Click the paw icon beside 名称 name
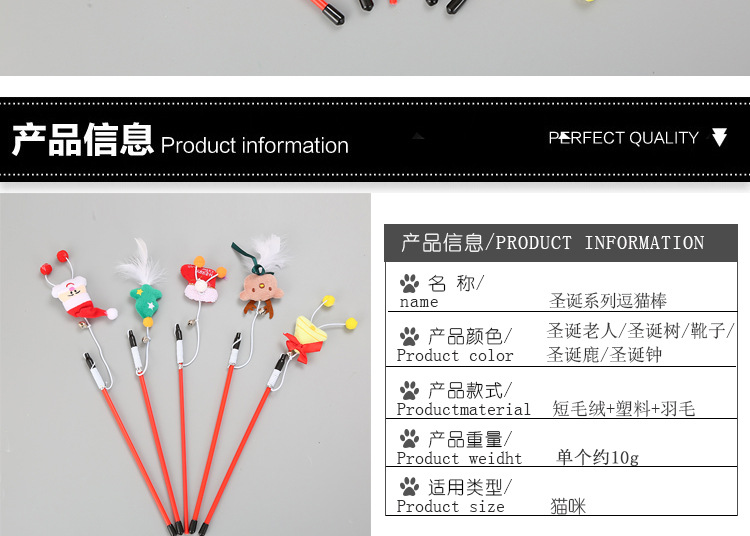Screen dimensions: 750x536 (409, 283)
